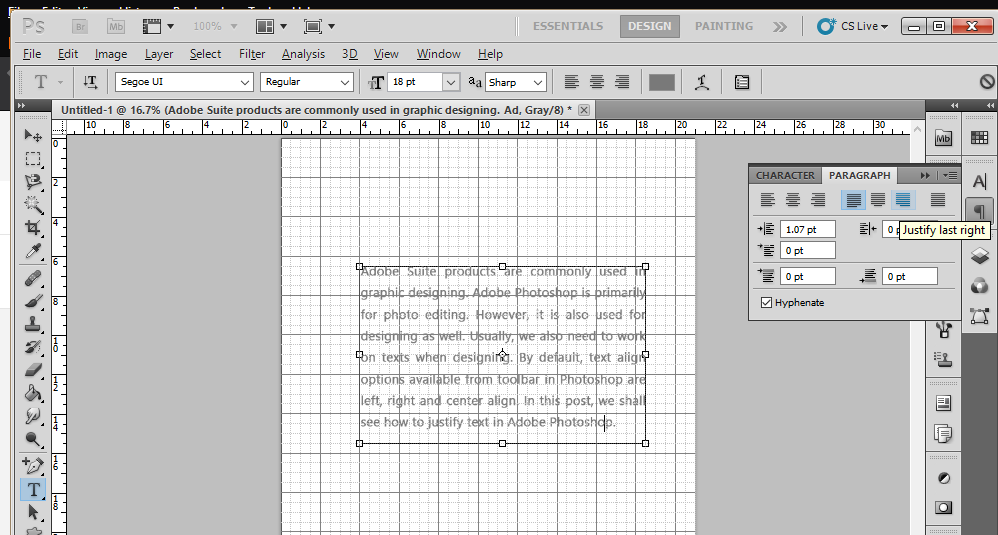The width and height of the screenshot is (998, 535).
Task: Select the Eraser tool
Action: pos(33,370)
